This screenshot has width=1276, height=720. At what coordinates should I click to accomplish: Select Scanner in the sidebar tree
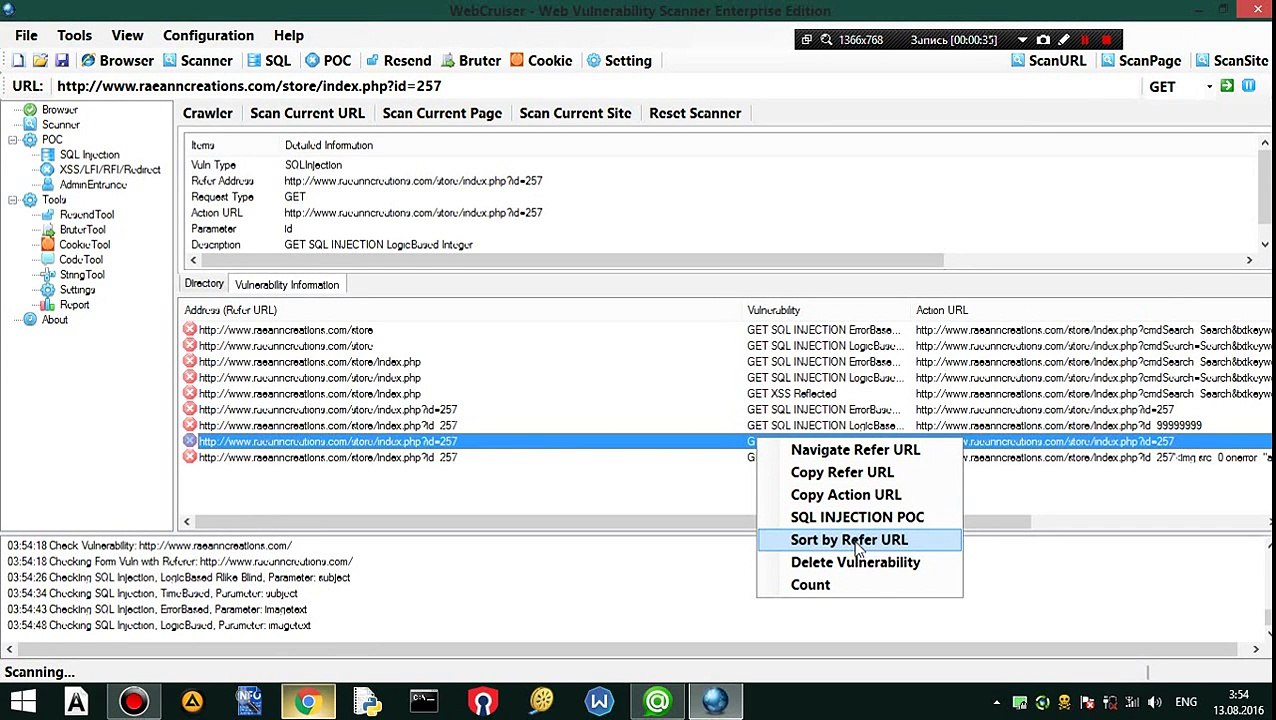click(60, 125)
